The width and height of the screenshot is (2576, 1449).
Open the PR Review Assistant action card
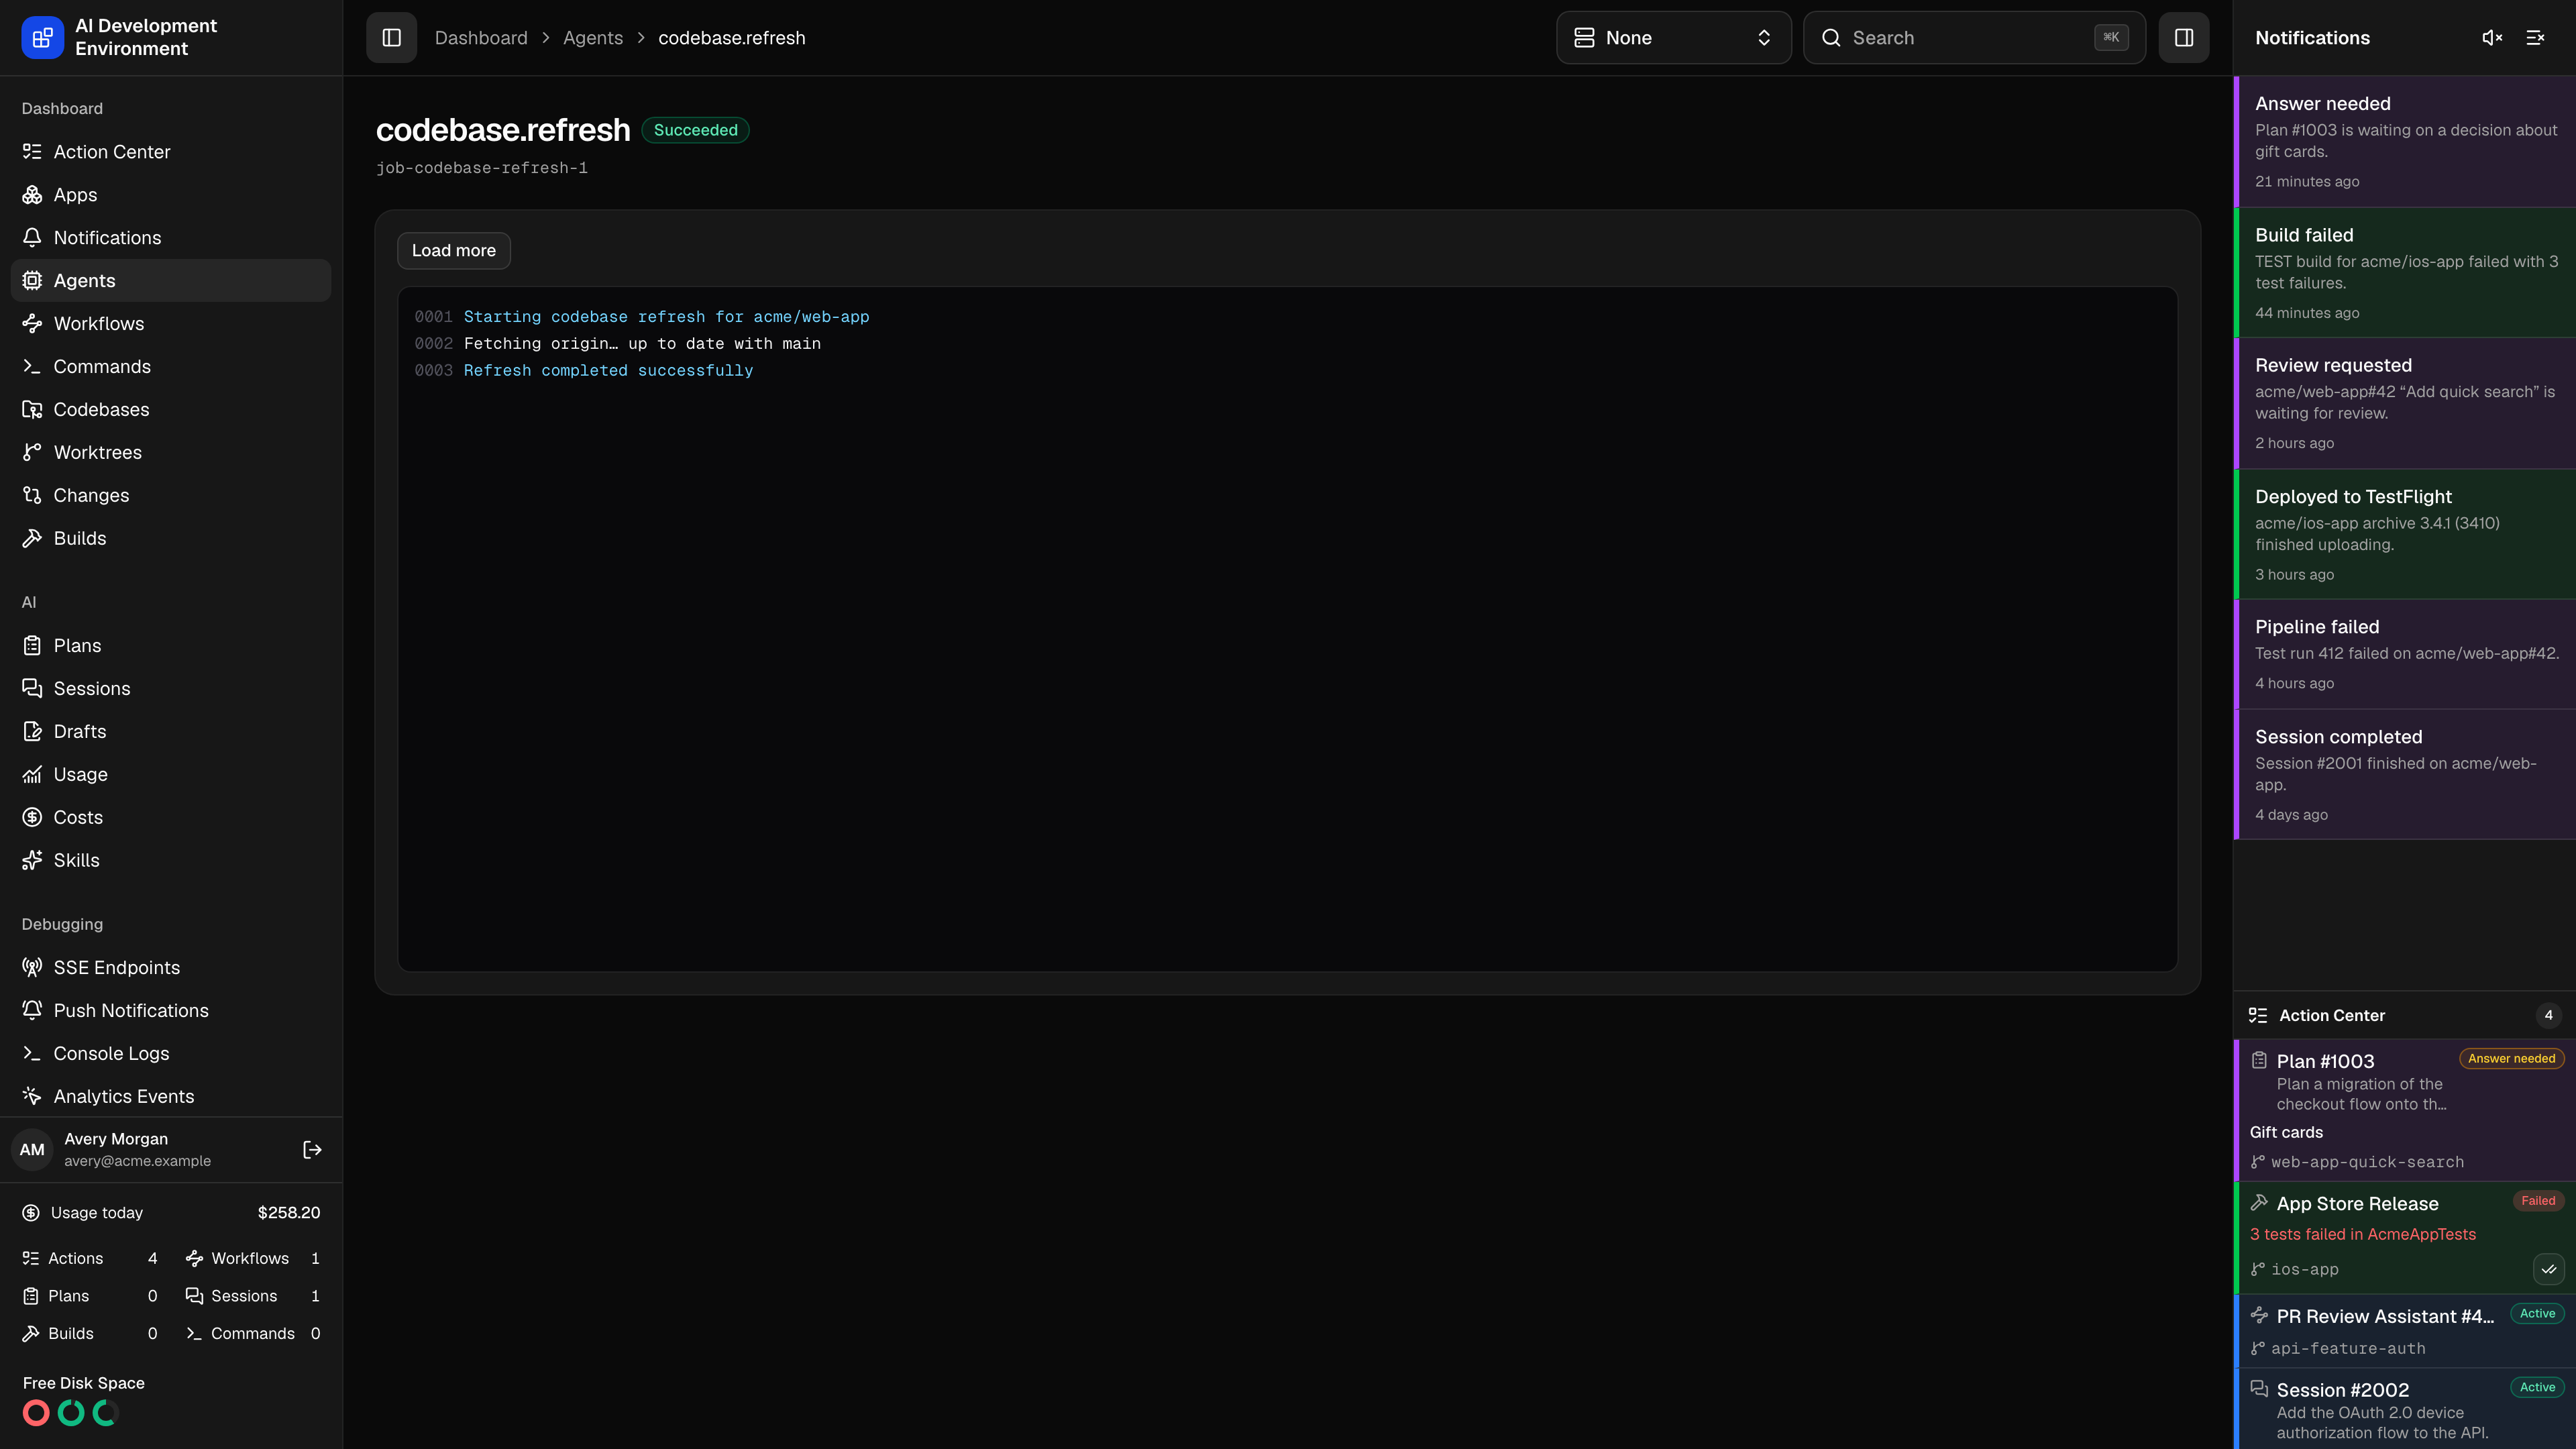(2404, 1331)
